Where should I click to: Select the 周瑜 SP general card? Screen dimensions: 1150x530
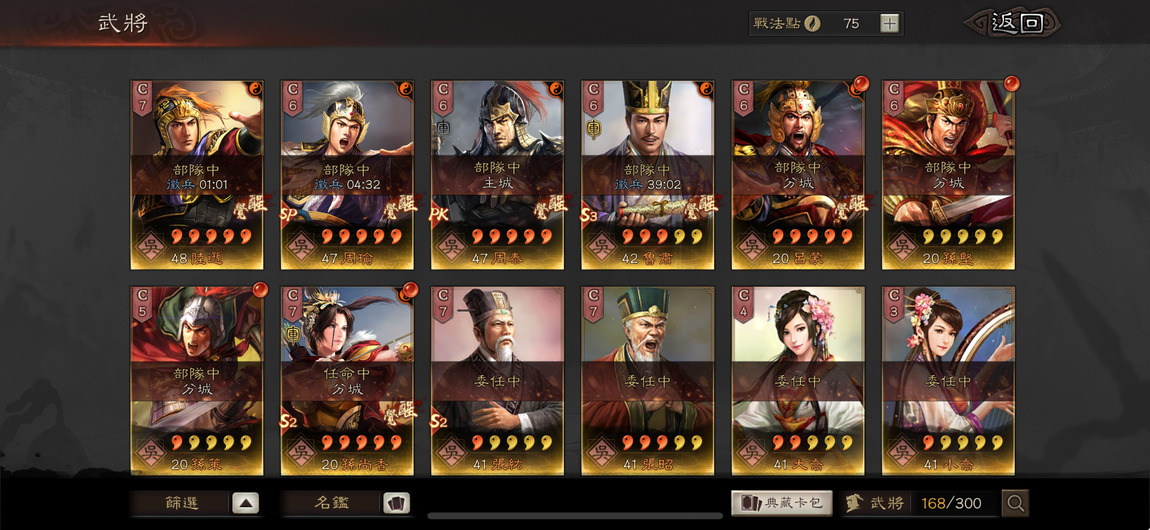348,175
